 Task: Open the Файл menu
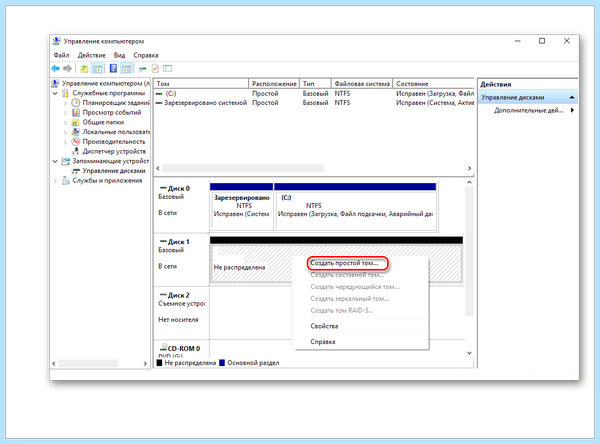61,55
